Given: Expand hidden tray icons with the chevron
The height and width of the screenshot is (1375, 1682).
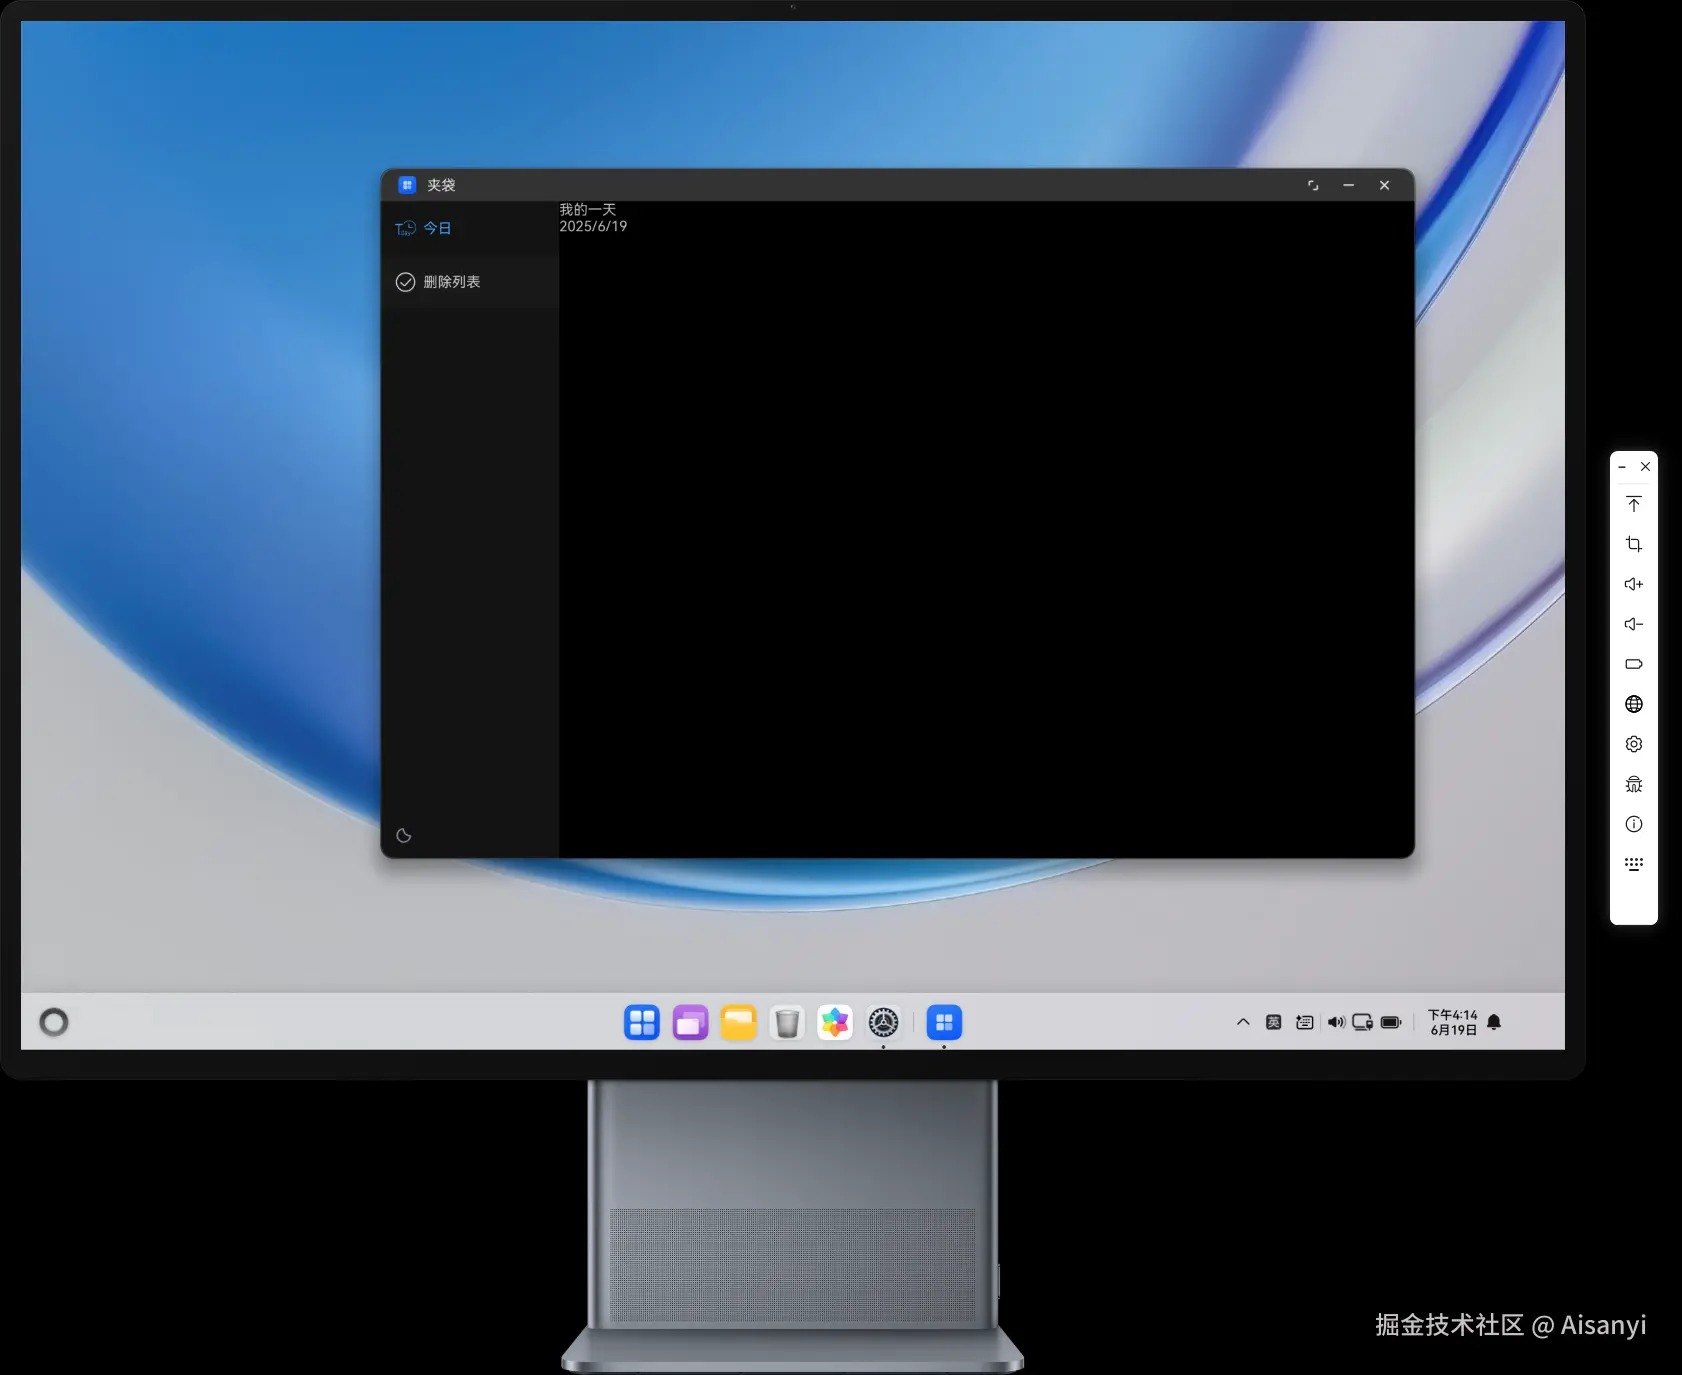Looking at the screenshot, I should point(1242,1022).
